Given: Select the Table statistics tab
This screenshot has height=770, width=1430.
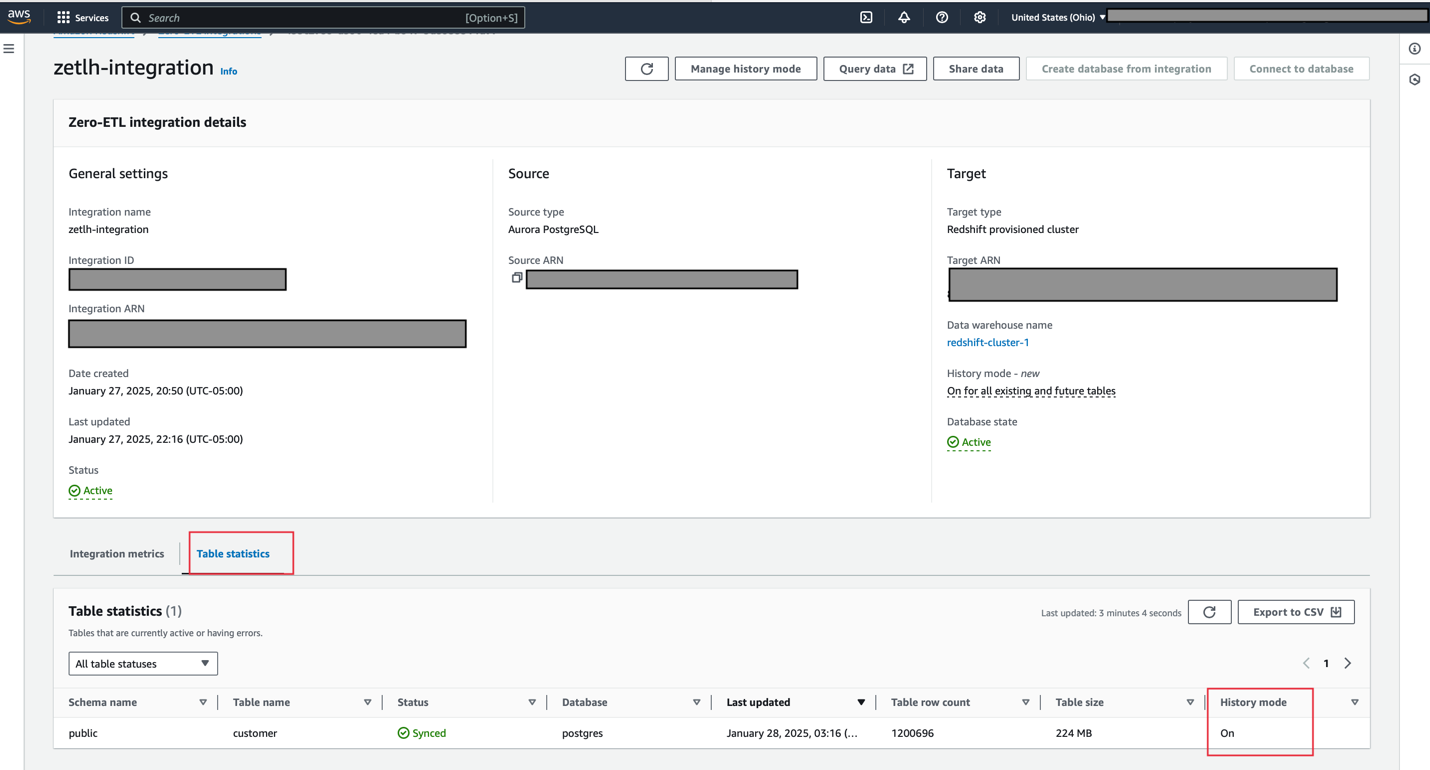Looking at the screenshot, I should coord(233,554).
